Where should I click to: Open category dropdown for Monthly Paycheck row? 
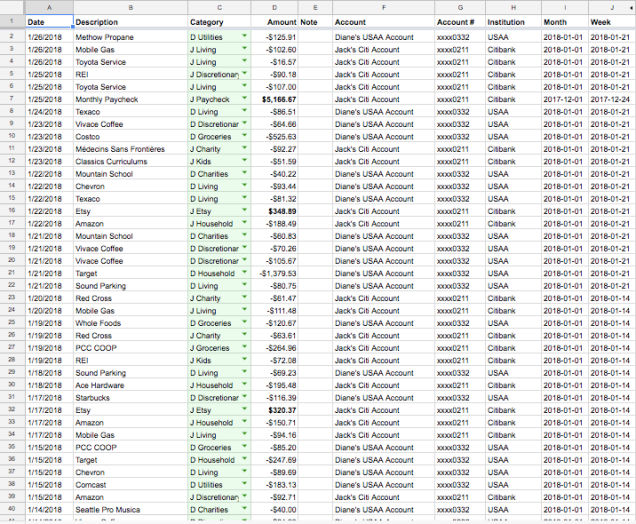tap(244, 98)
